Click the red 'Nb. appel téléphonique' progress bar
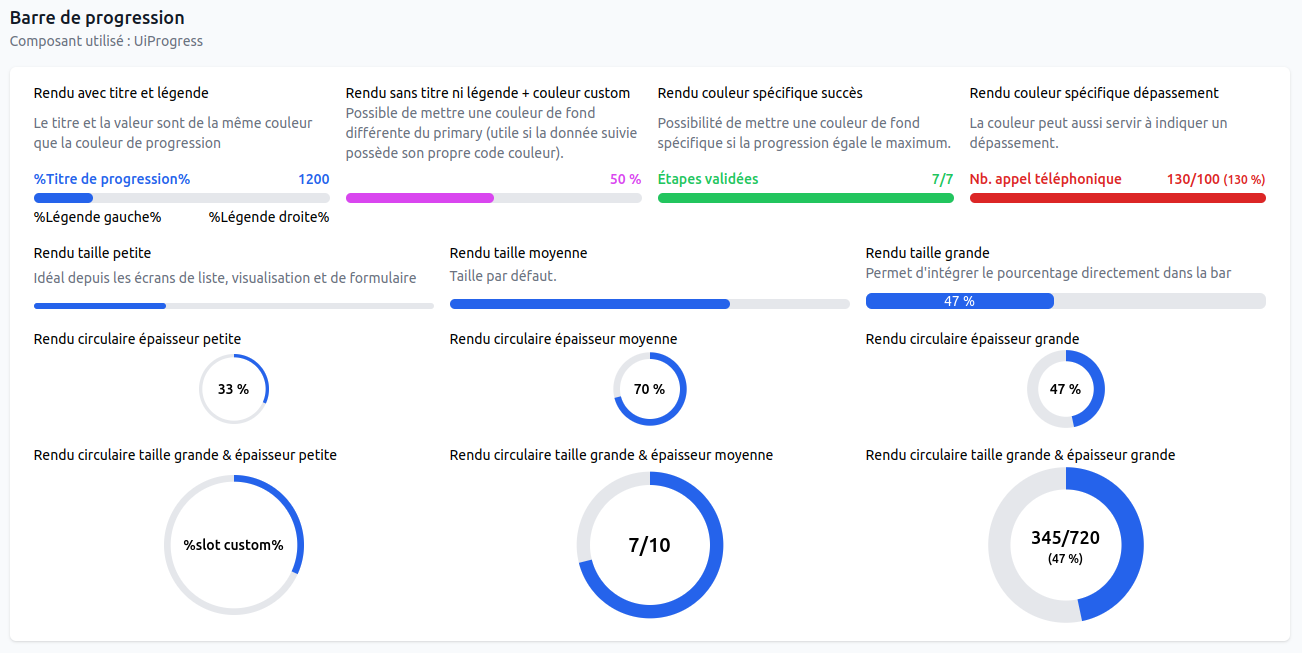The width and height of the screenshot is (1302, 653). 1117,198
